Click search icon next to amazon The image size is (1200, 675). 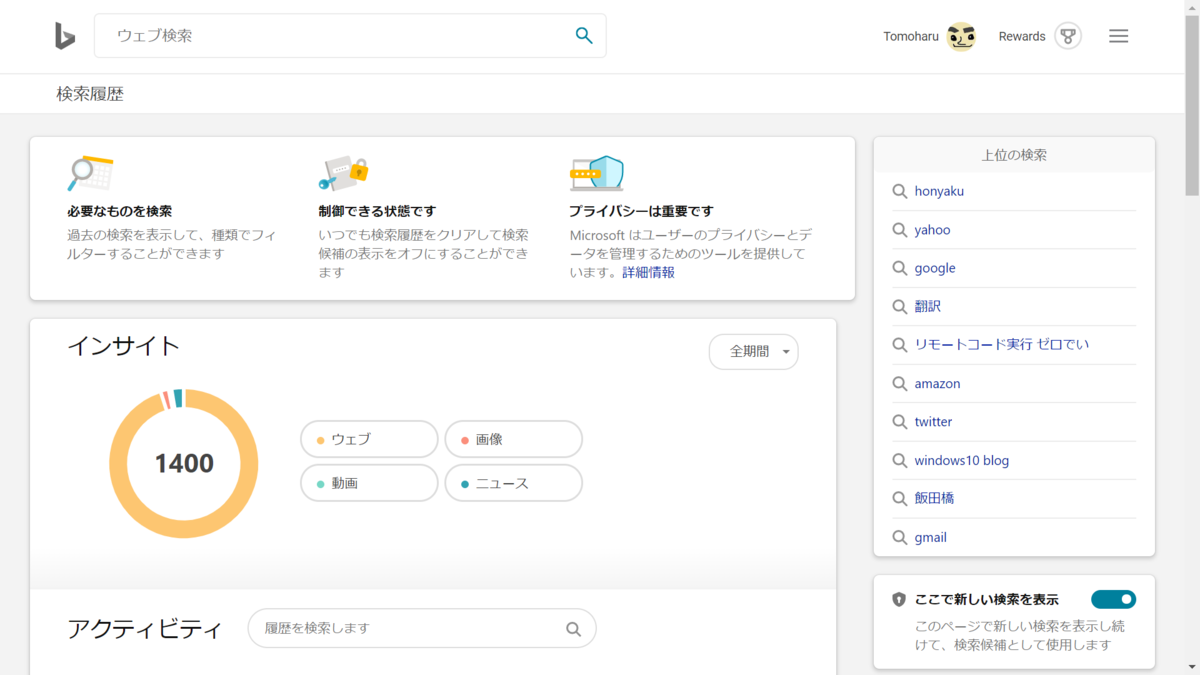coord(899,383)
